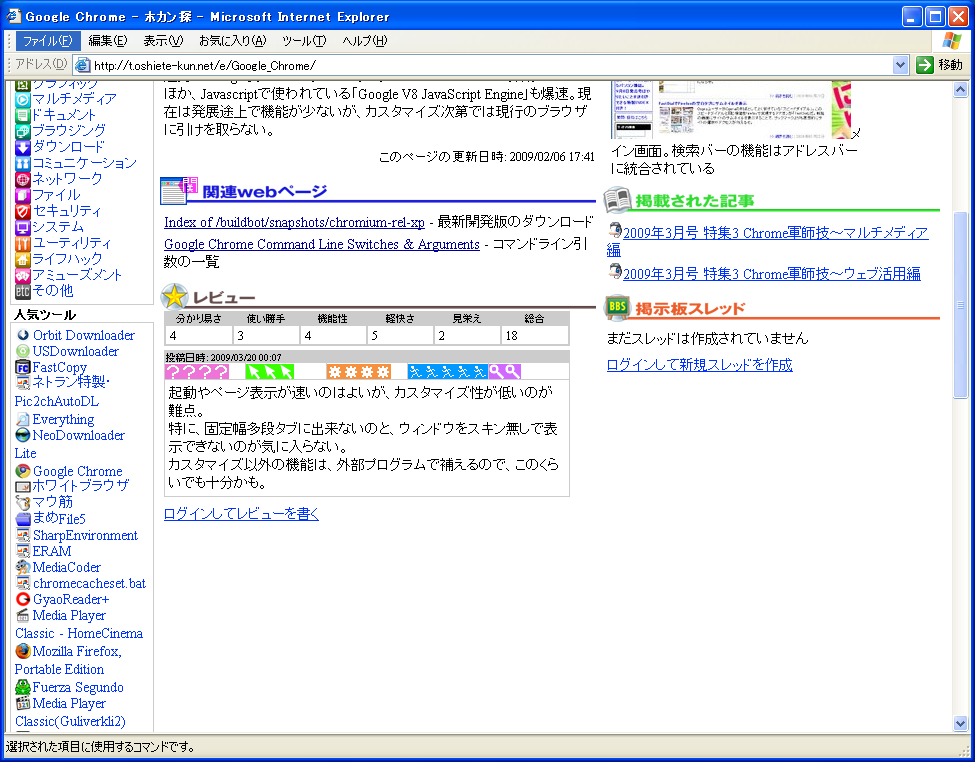Open the ヘルプ menu
Image resolution: width=975 pixels, height=762 pixels.
pyautogui.click(x=365, y=41)
